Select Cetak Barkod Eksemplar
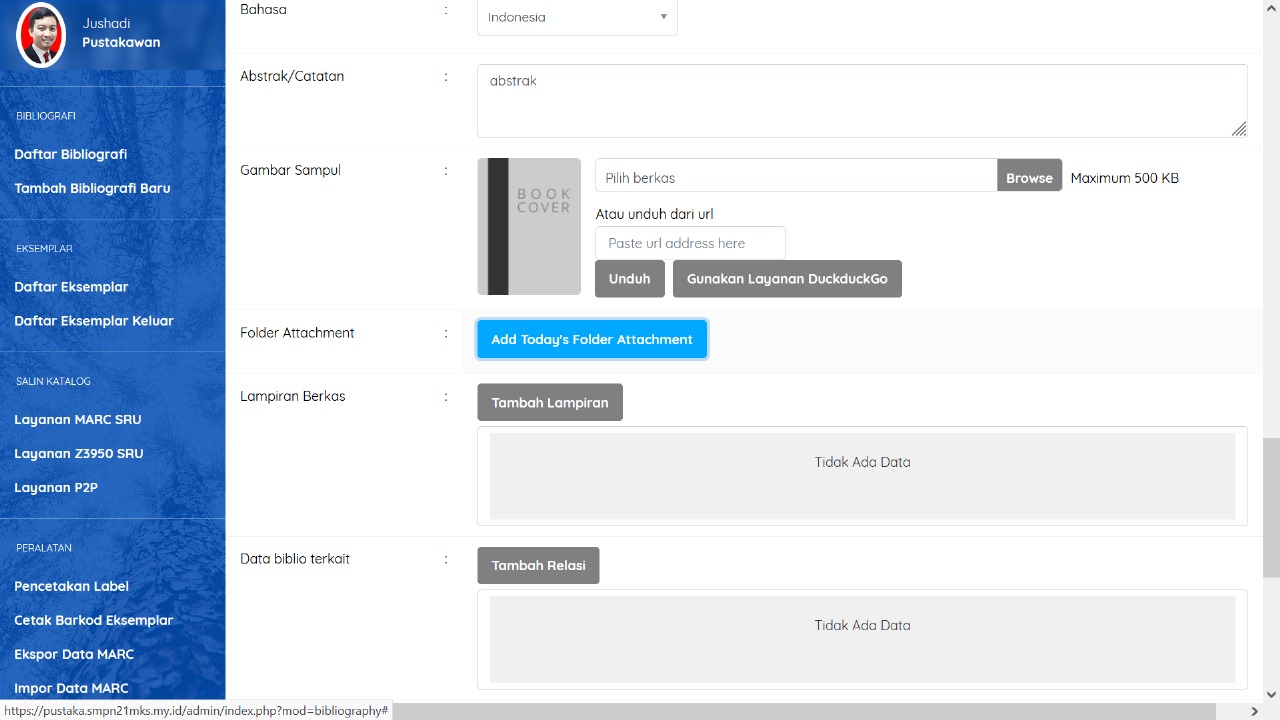The width and height of the screenshot is (1280, 720). pyautogui.click(x=94, y=620)
